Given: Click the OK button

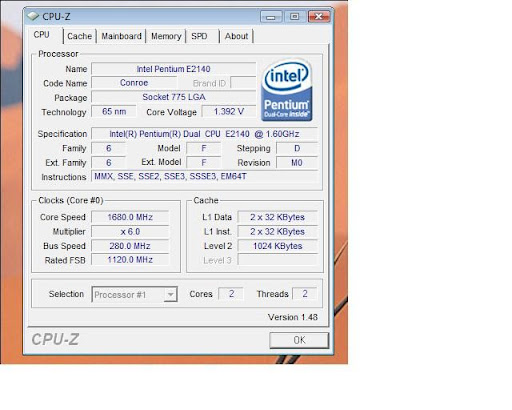Looking at the screenshot, I should point(299,340).
